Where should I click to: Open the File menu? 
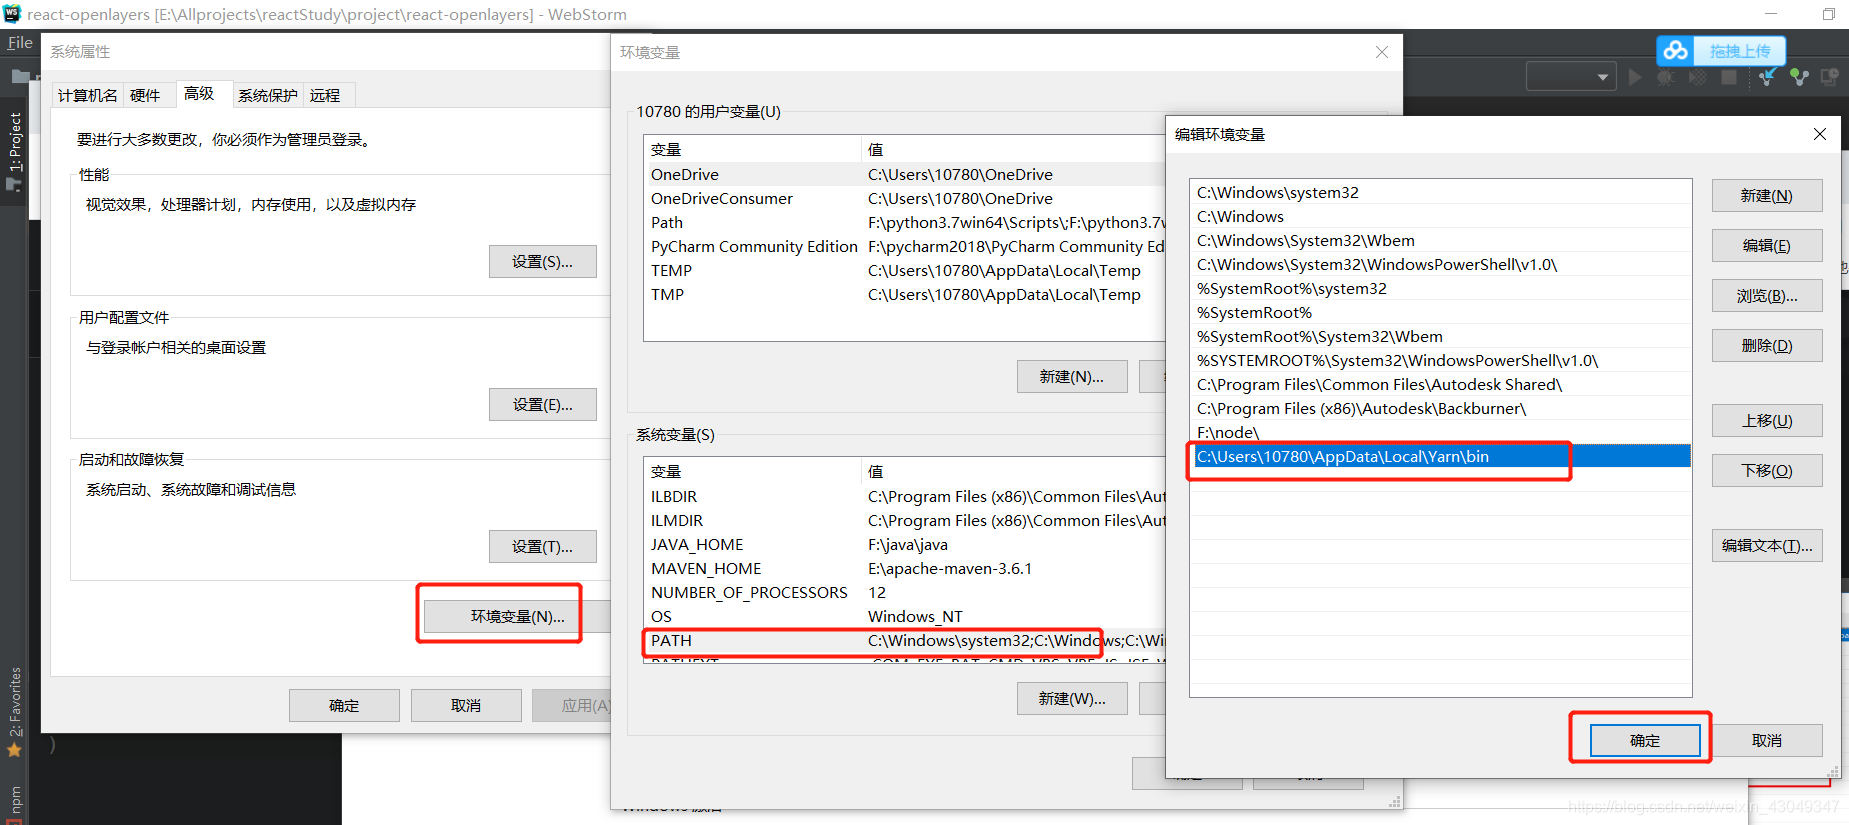[20, 43]
